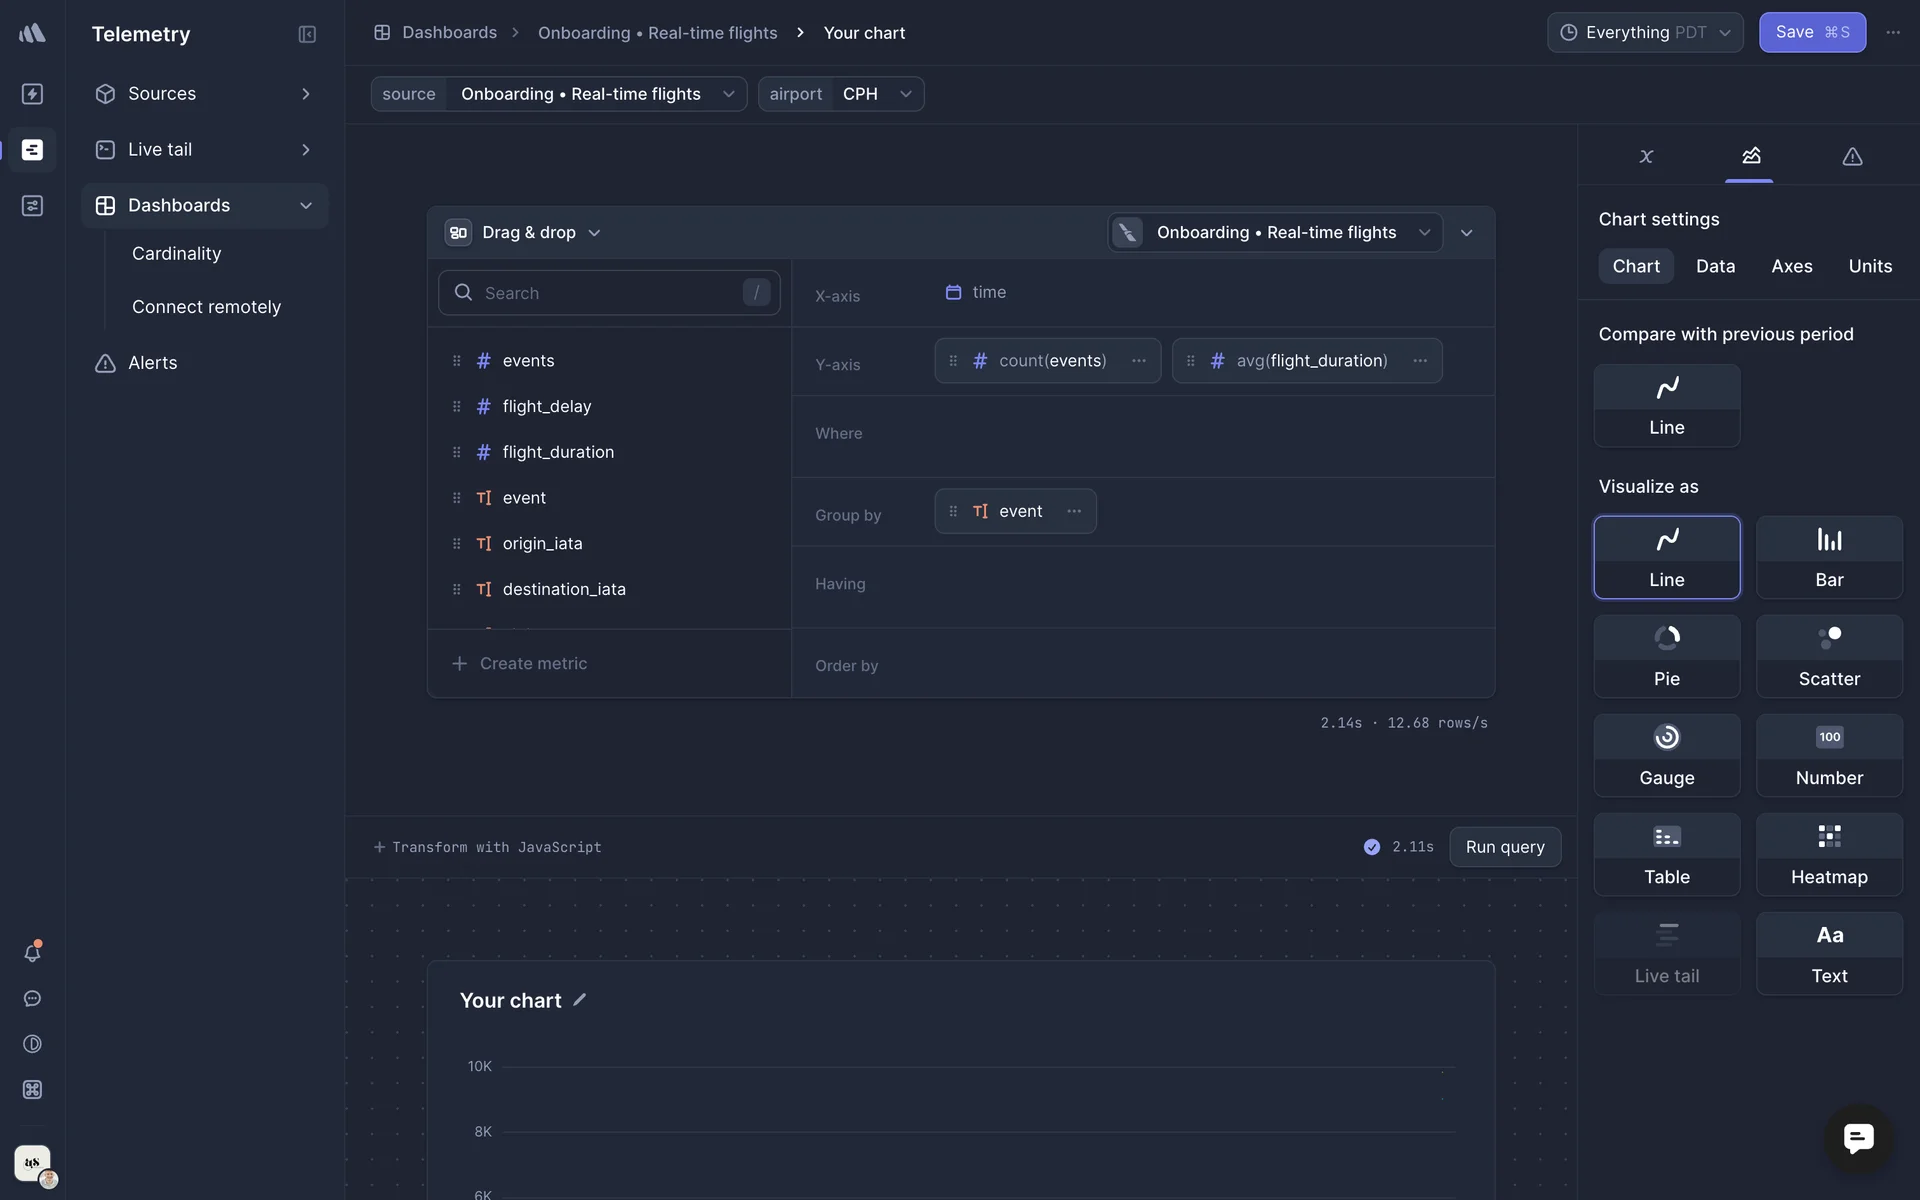Collapse the sidebar with the panel icon
This screenshot has width=1920, height=1200.
point(307,34)
